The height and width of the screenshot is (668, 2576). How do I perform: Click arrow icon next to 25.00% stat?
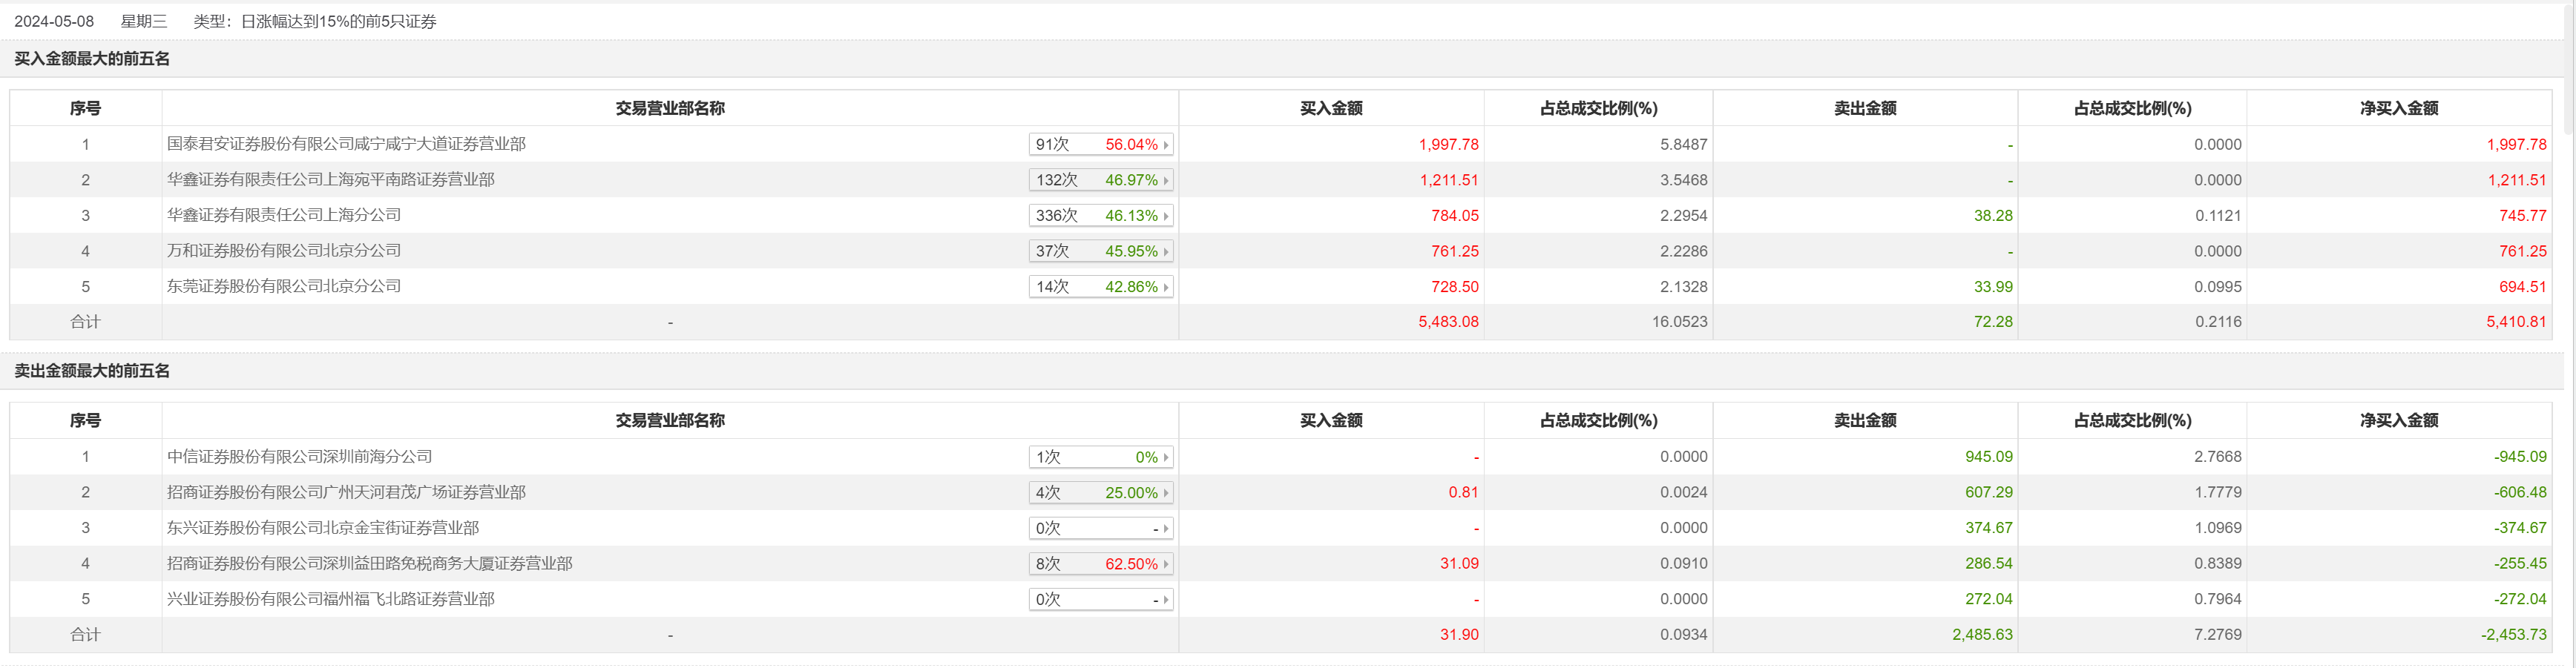pyautogui.click(x=1166, y=493)
